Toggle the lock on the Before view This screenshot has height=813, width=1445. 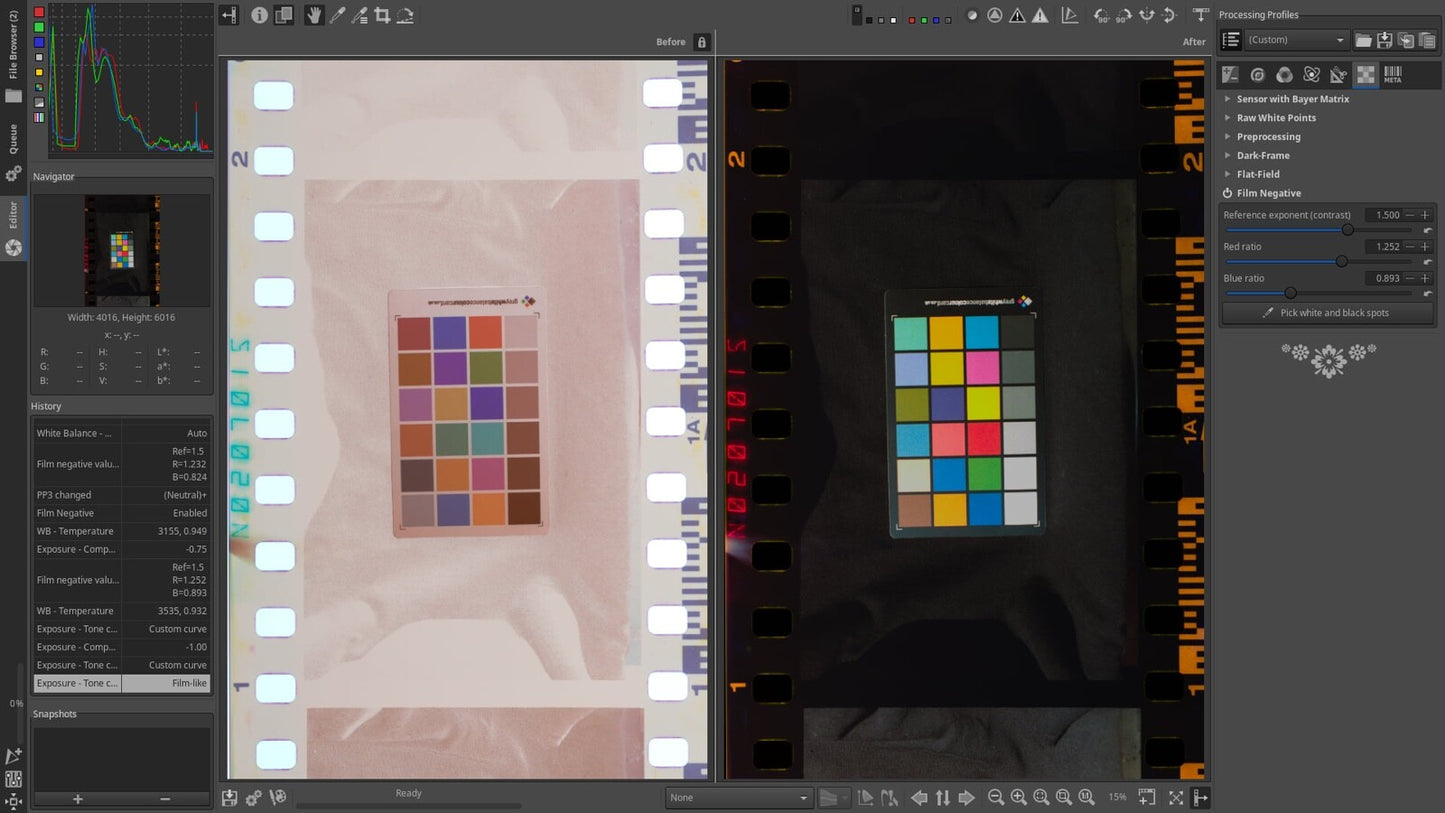coord(701,42)
